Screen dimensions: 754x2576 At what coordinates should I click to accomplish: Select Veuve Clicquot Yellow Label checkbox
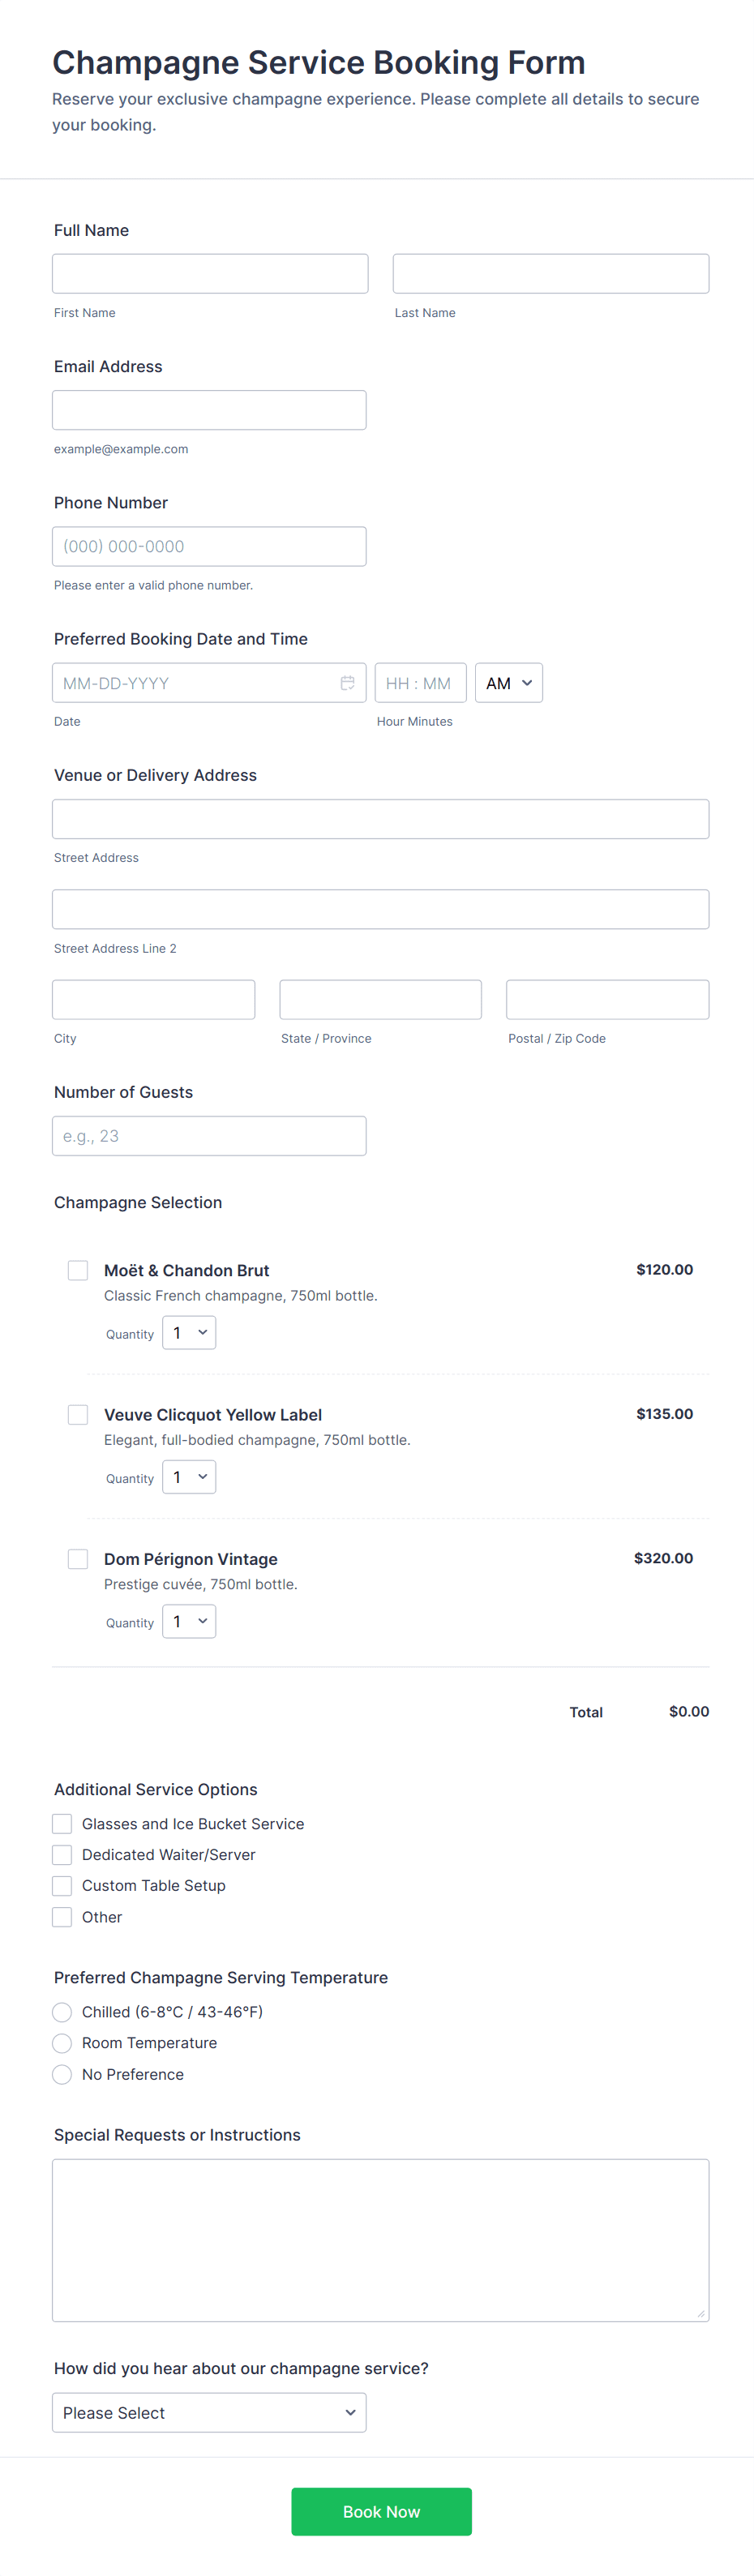click(78, 1414)
